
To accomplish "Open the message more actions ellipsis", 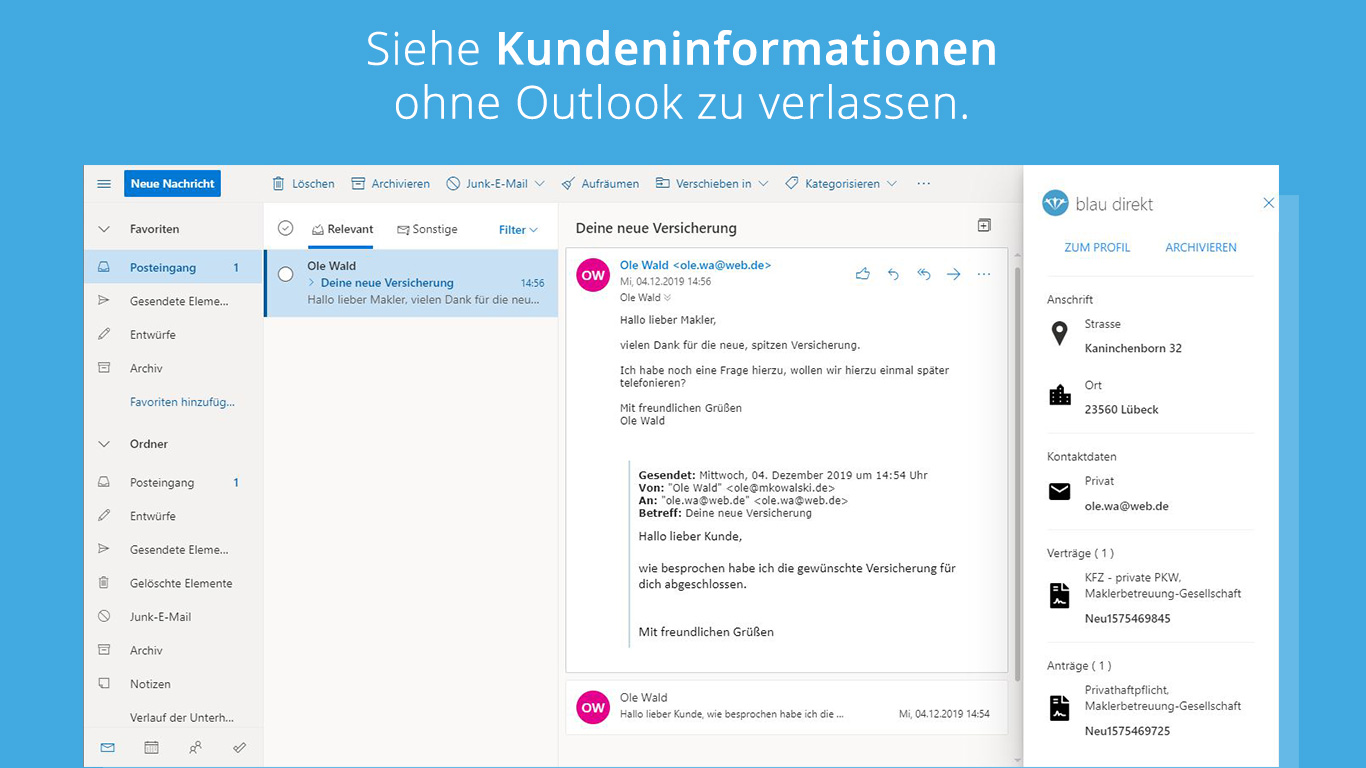I will click(x=984, y=274).
